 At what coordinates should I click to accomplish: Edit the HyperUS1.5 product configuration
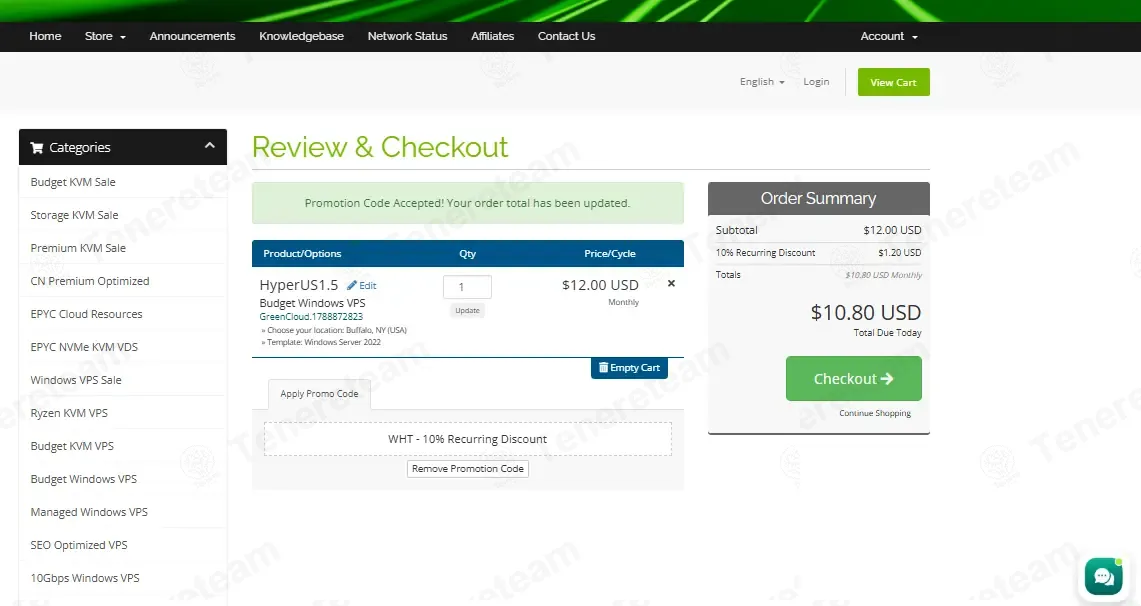[x=362, y=285]
